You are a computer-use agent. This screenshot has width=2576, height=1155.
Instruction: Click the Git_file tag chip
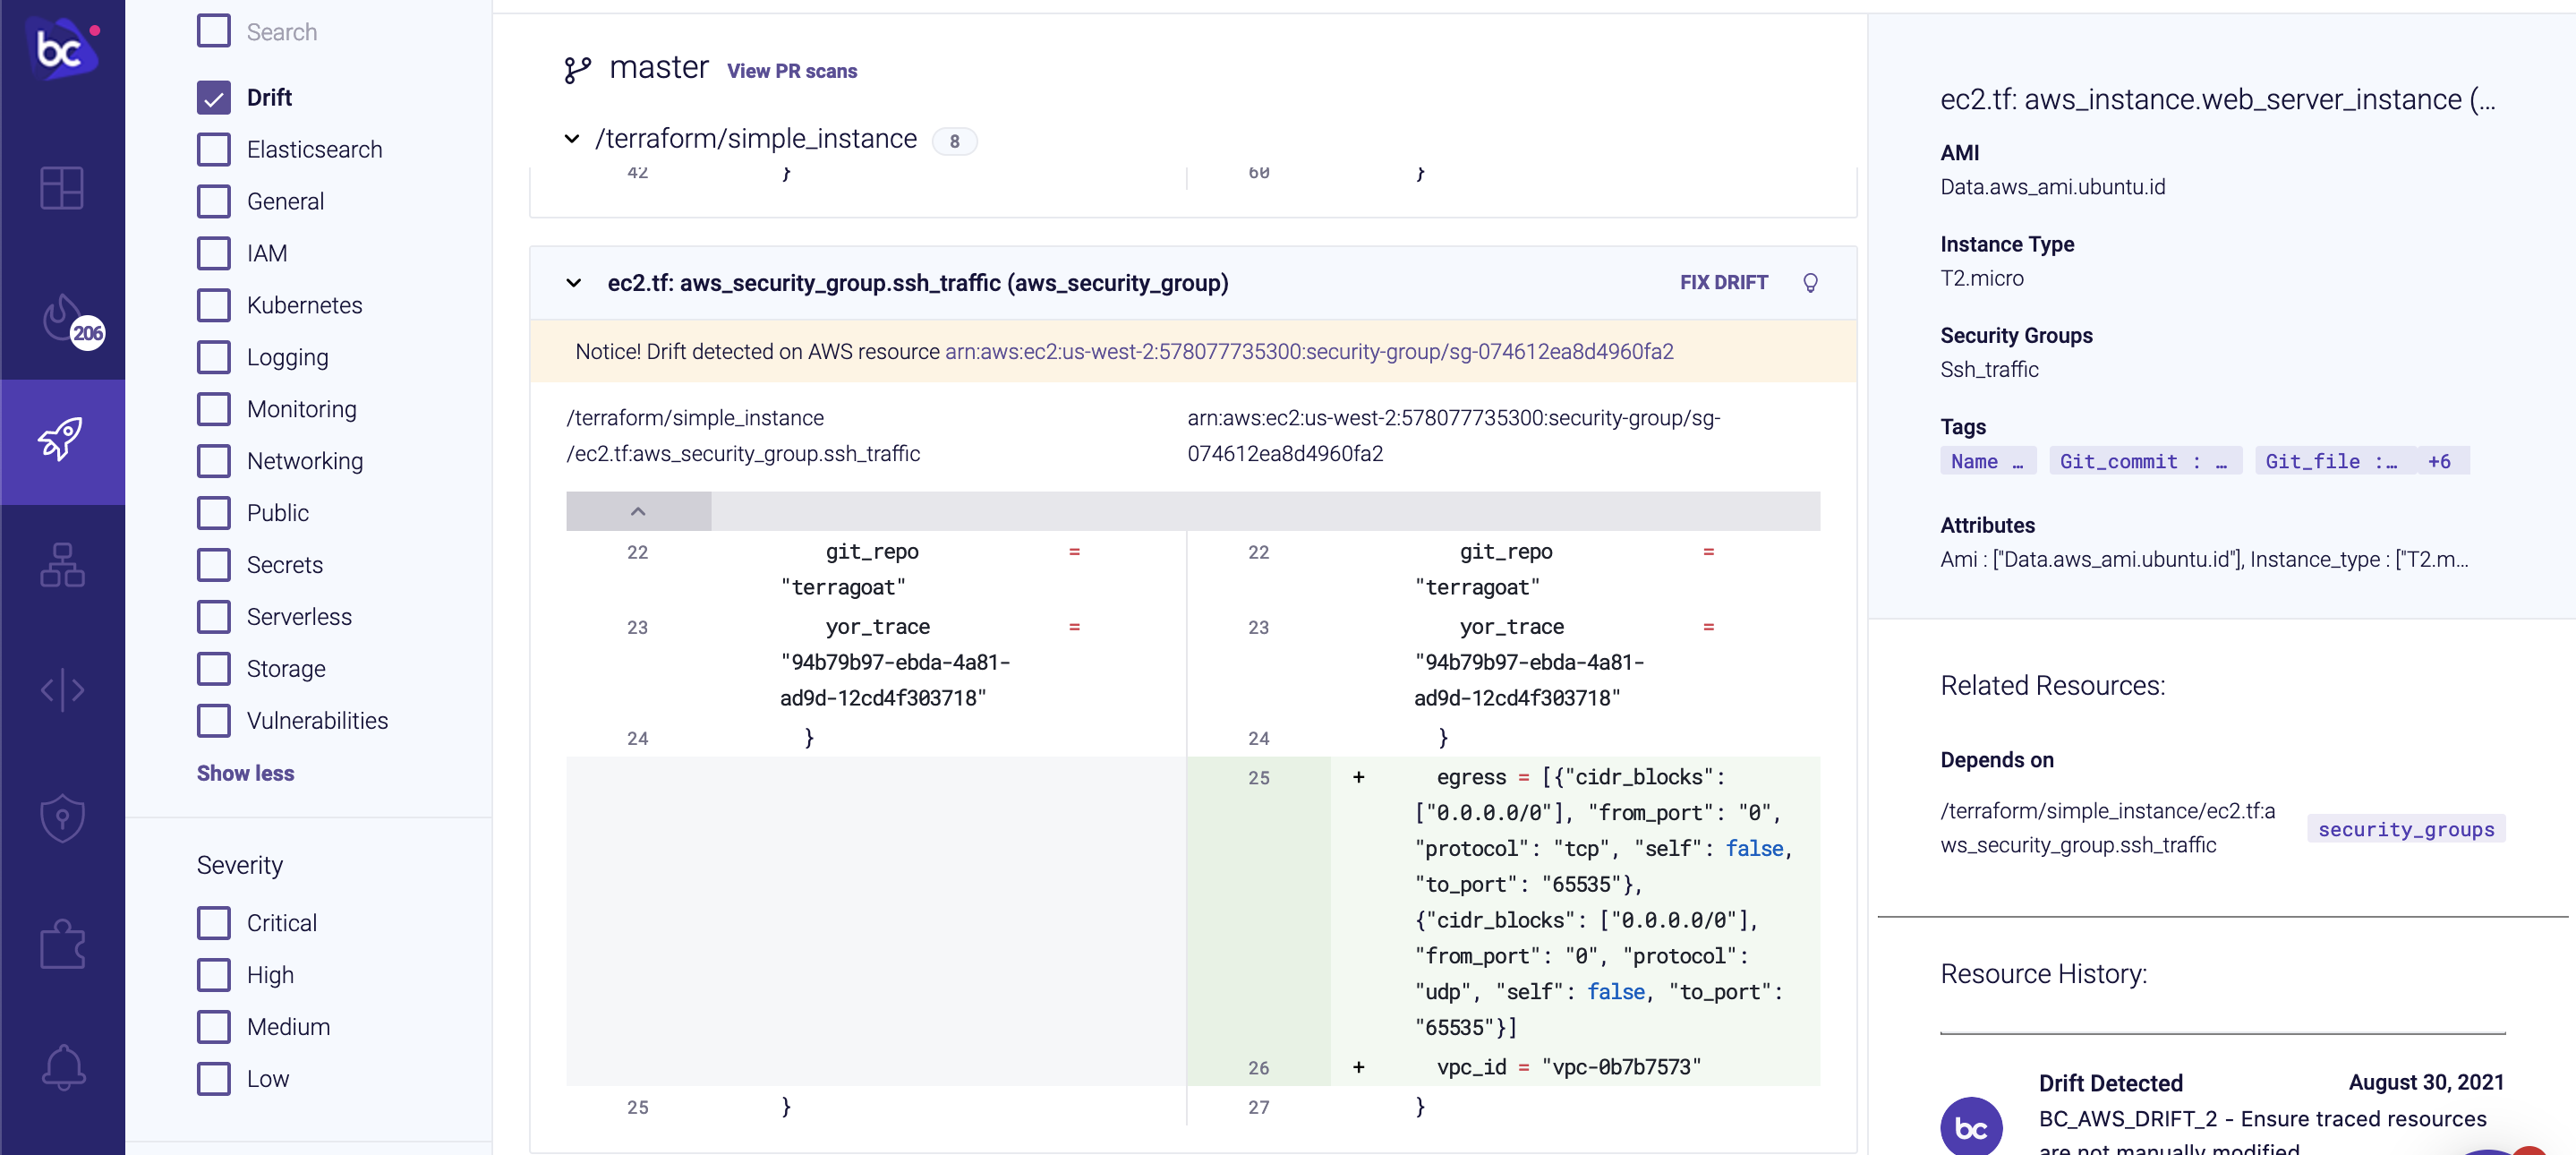[x=2334, y=462]
